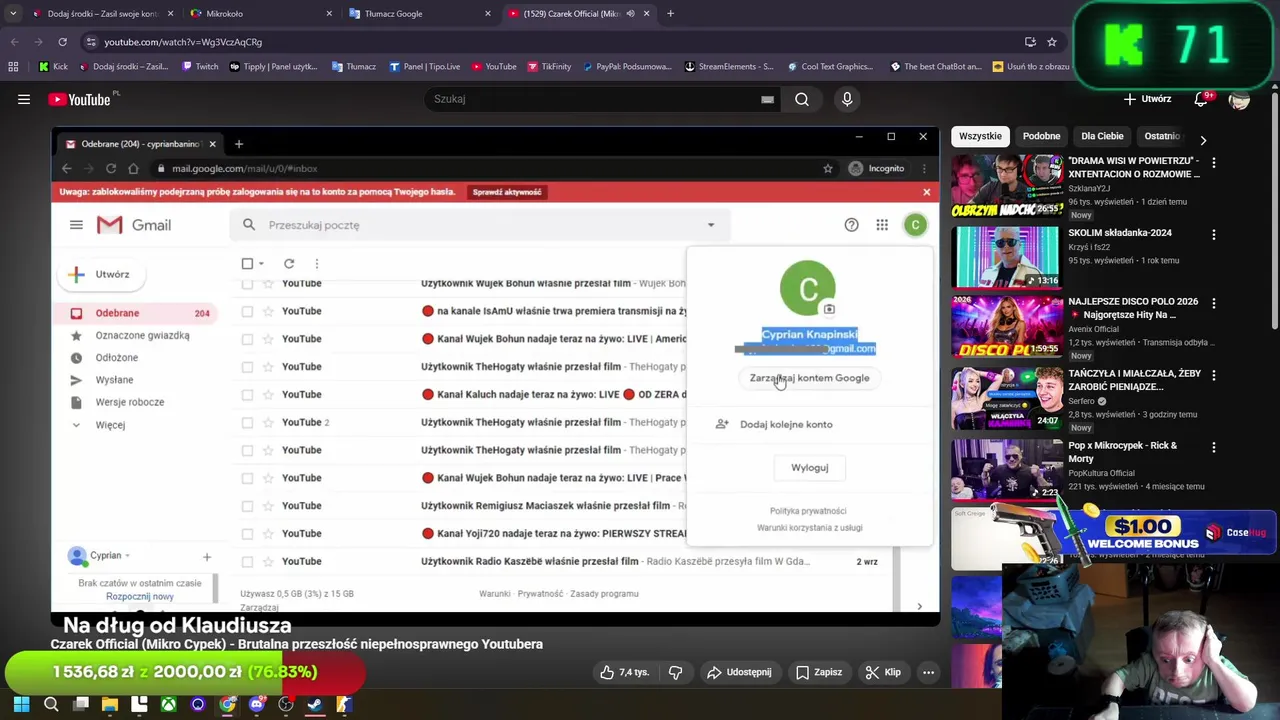Star the Radio Kaszëbë email
Image resolution: width=1280 pixels, height=720 pixels.
click(x=268, y=561)
